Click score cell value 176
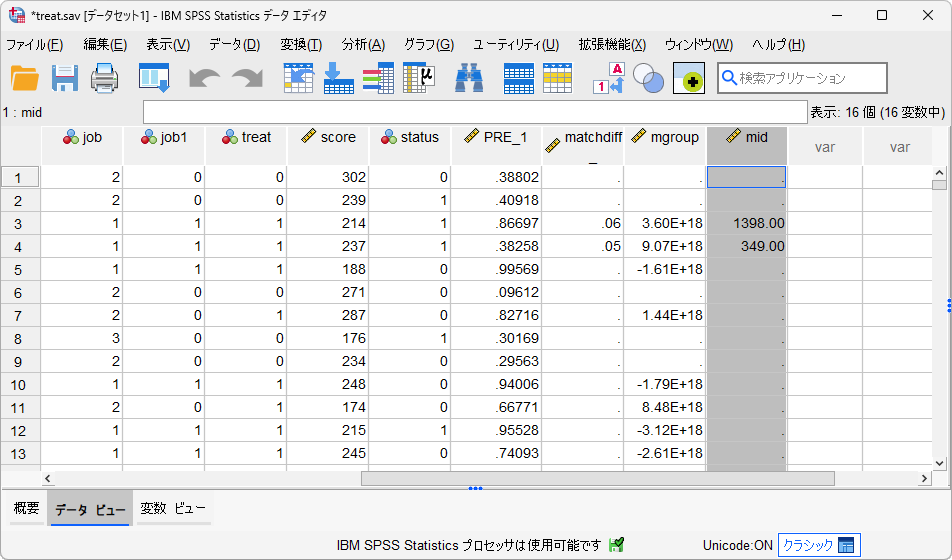 (x=328, y=338)
